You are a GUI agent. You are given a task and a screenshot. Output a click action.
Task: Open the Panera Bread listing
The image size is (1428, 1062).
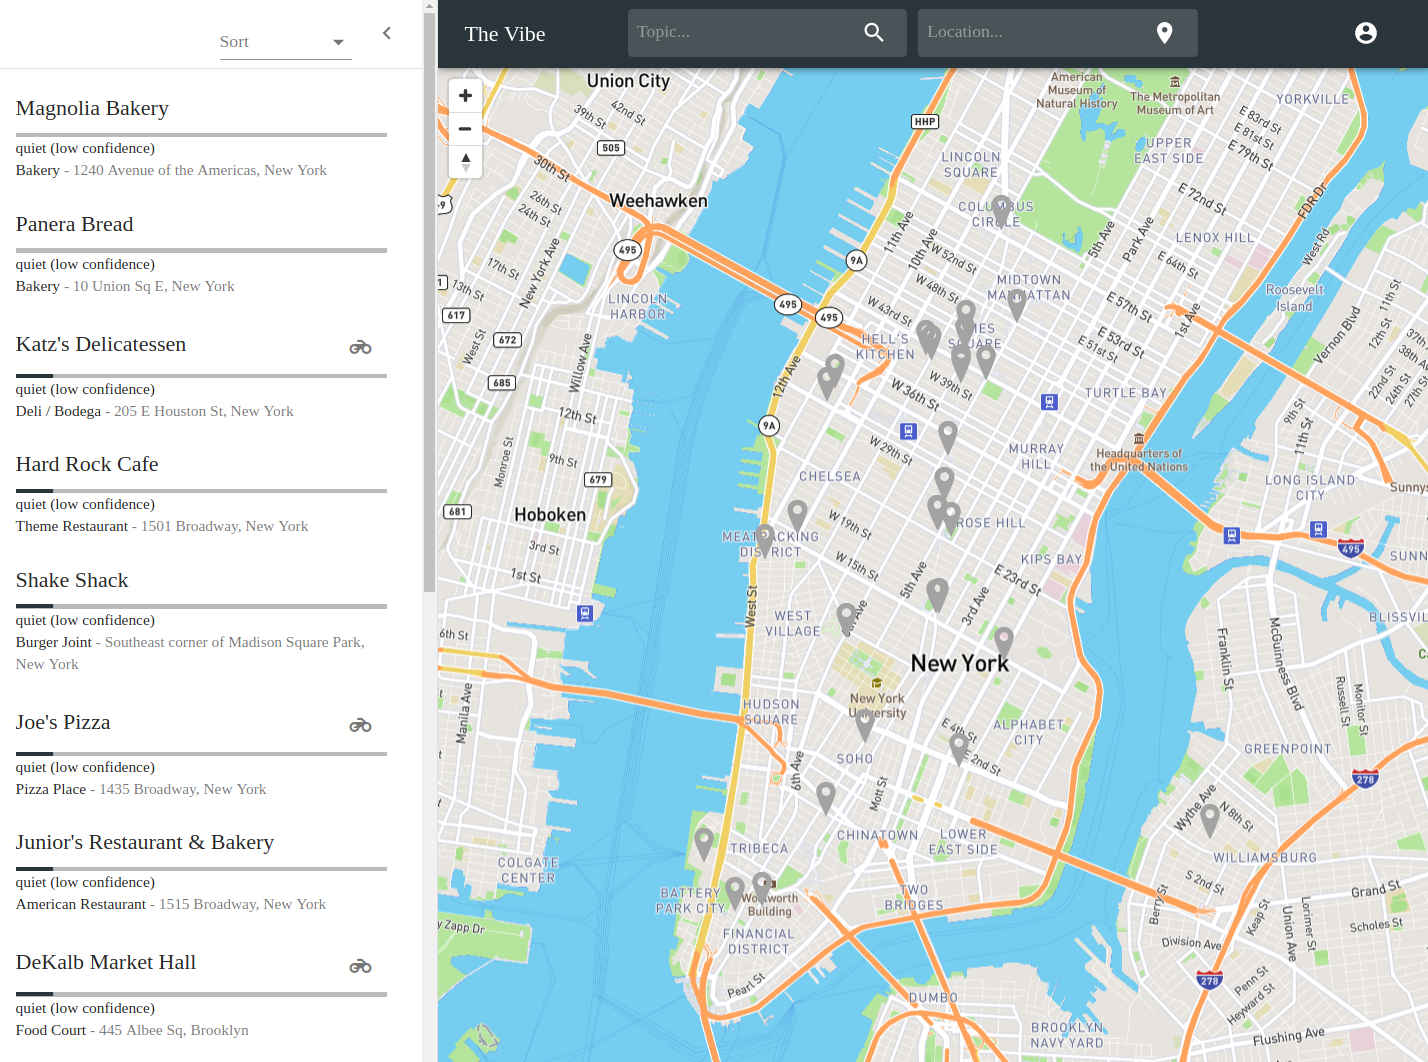[x=74, y=224]
